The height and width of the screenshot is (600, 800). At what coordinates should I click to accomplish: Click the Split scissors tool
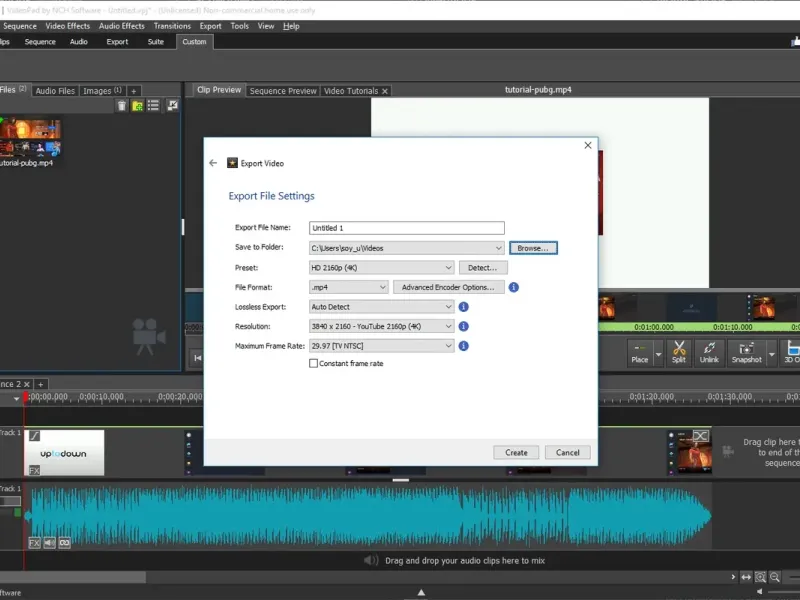tap(679, 352)
